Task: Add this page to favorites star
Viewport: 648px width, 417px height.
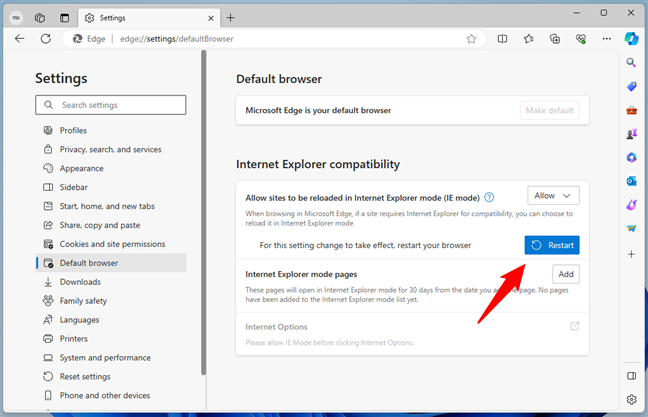Action: coord(471,39)
